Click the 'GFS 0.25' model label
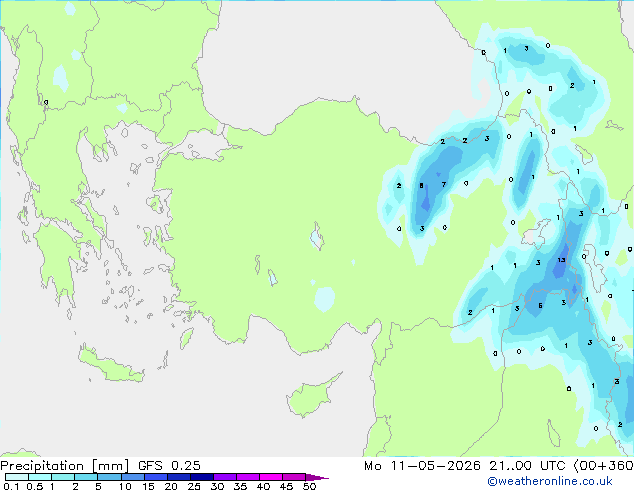634x490 pixels. (x=169, y=466)
